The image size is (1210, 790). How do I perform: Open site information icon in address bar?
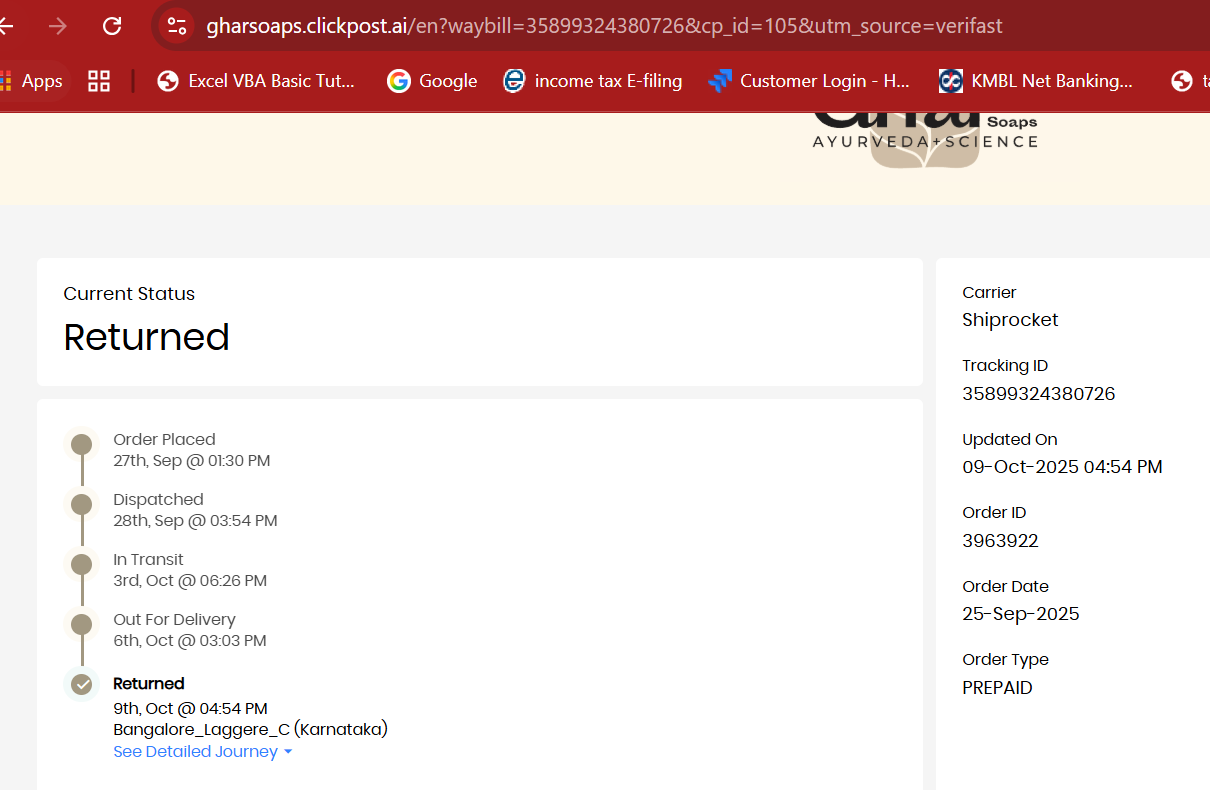pos(177,26)
